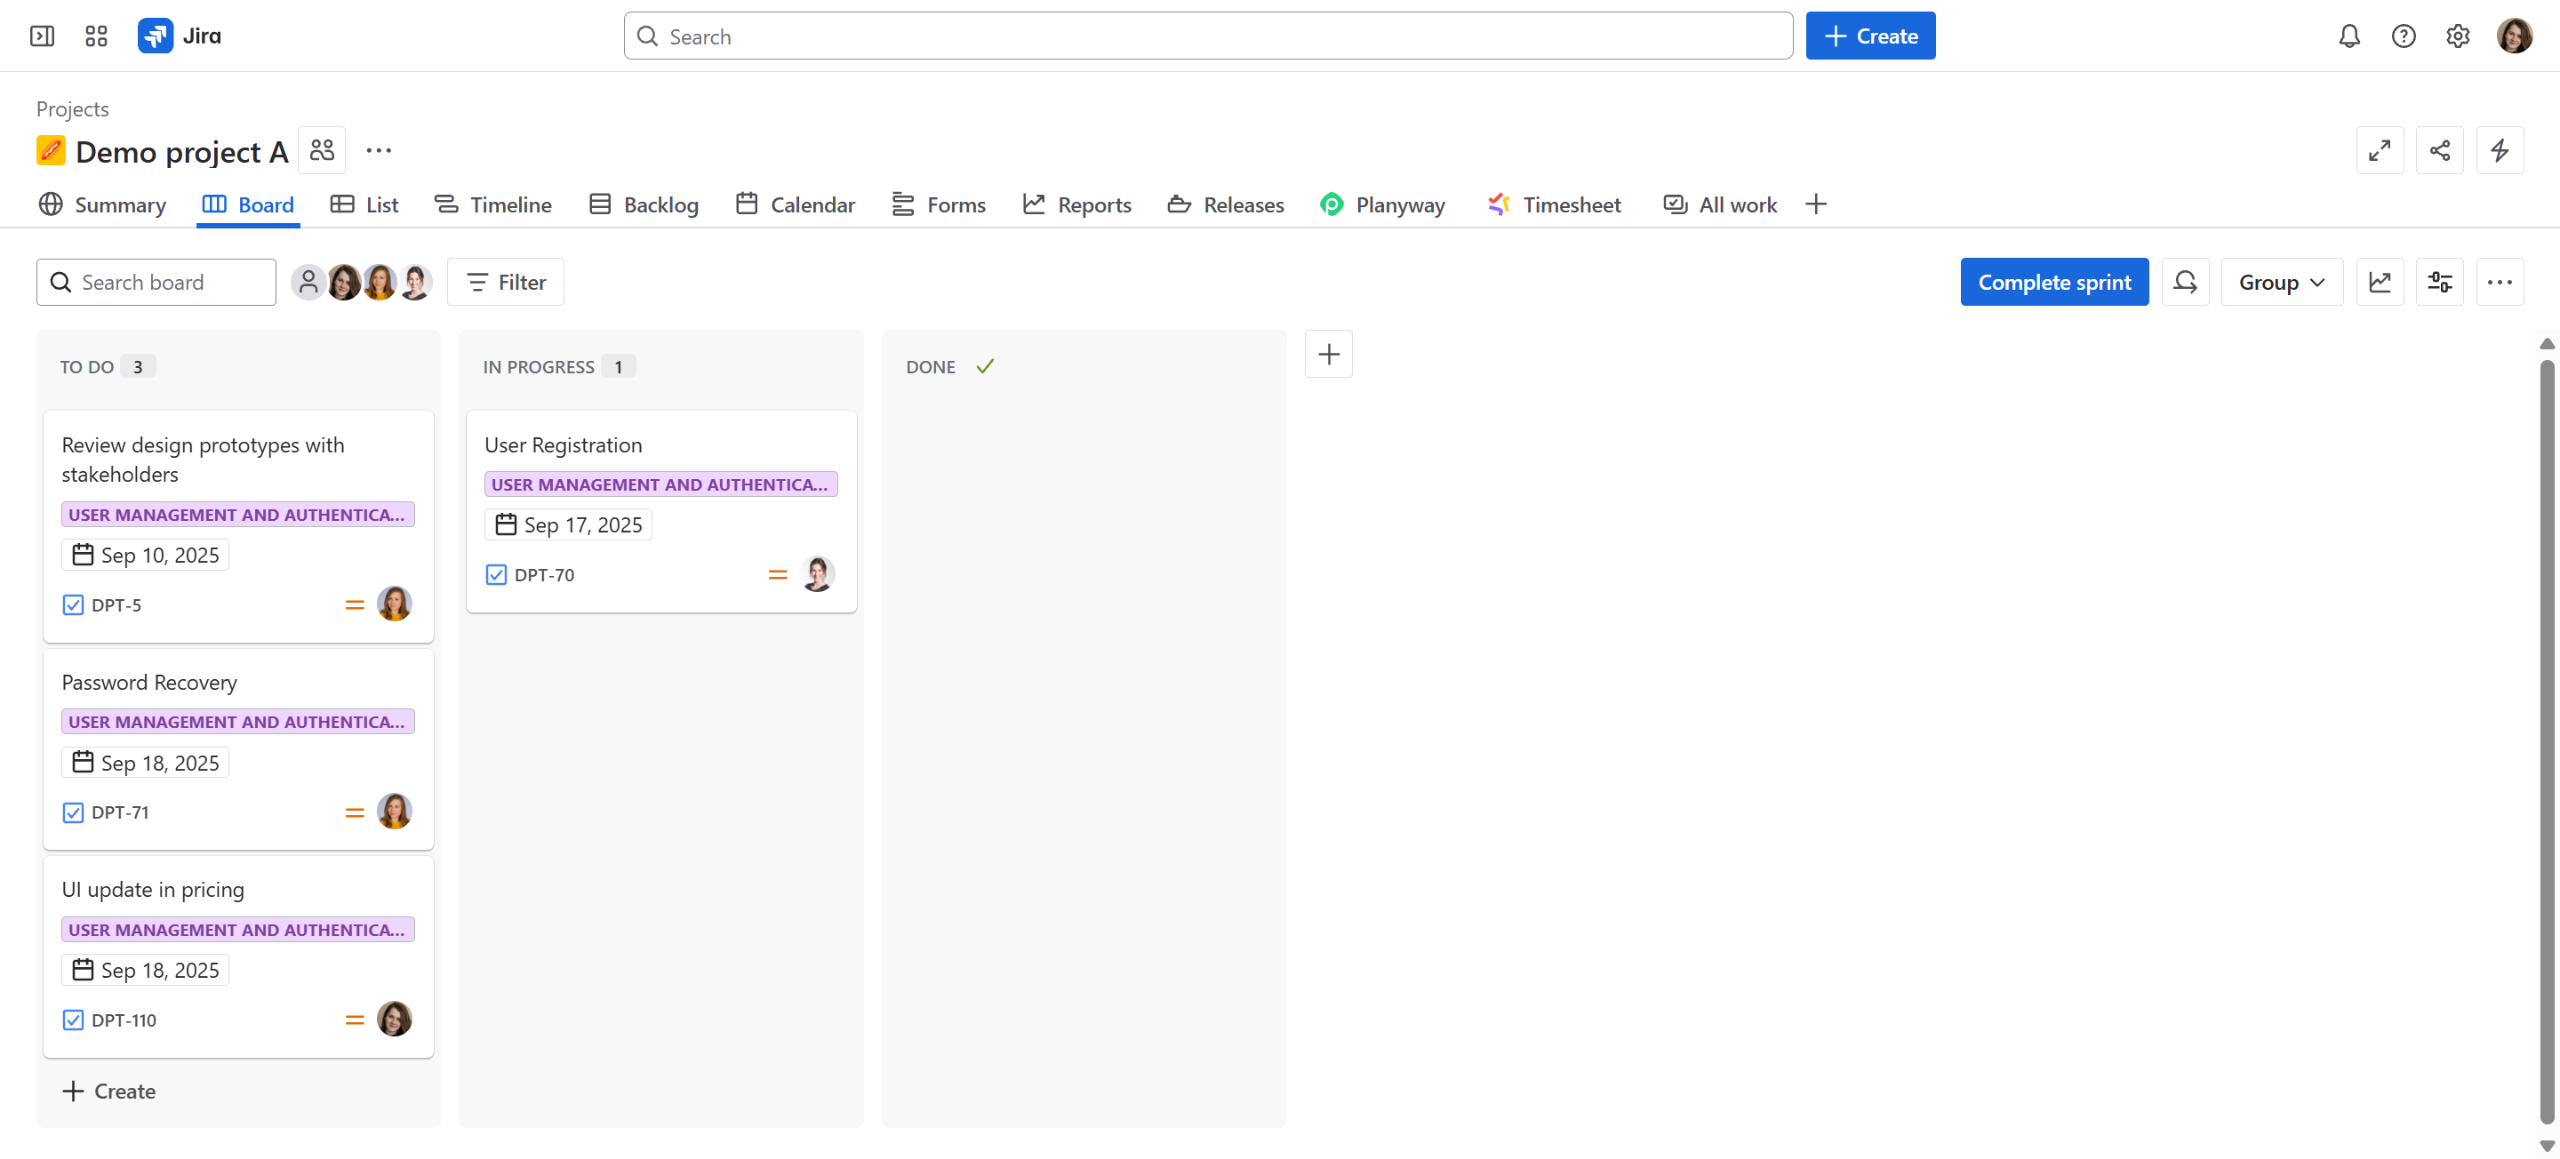Open the app switcher grid icon
2560x1159 pixels.
click(x=96, y=36)
